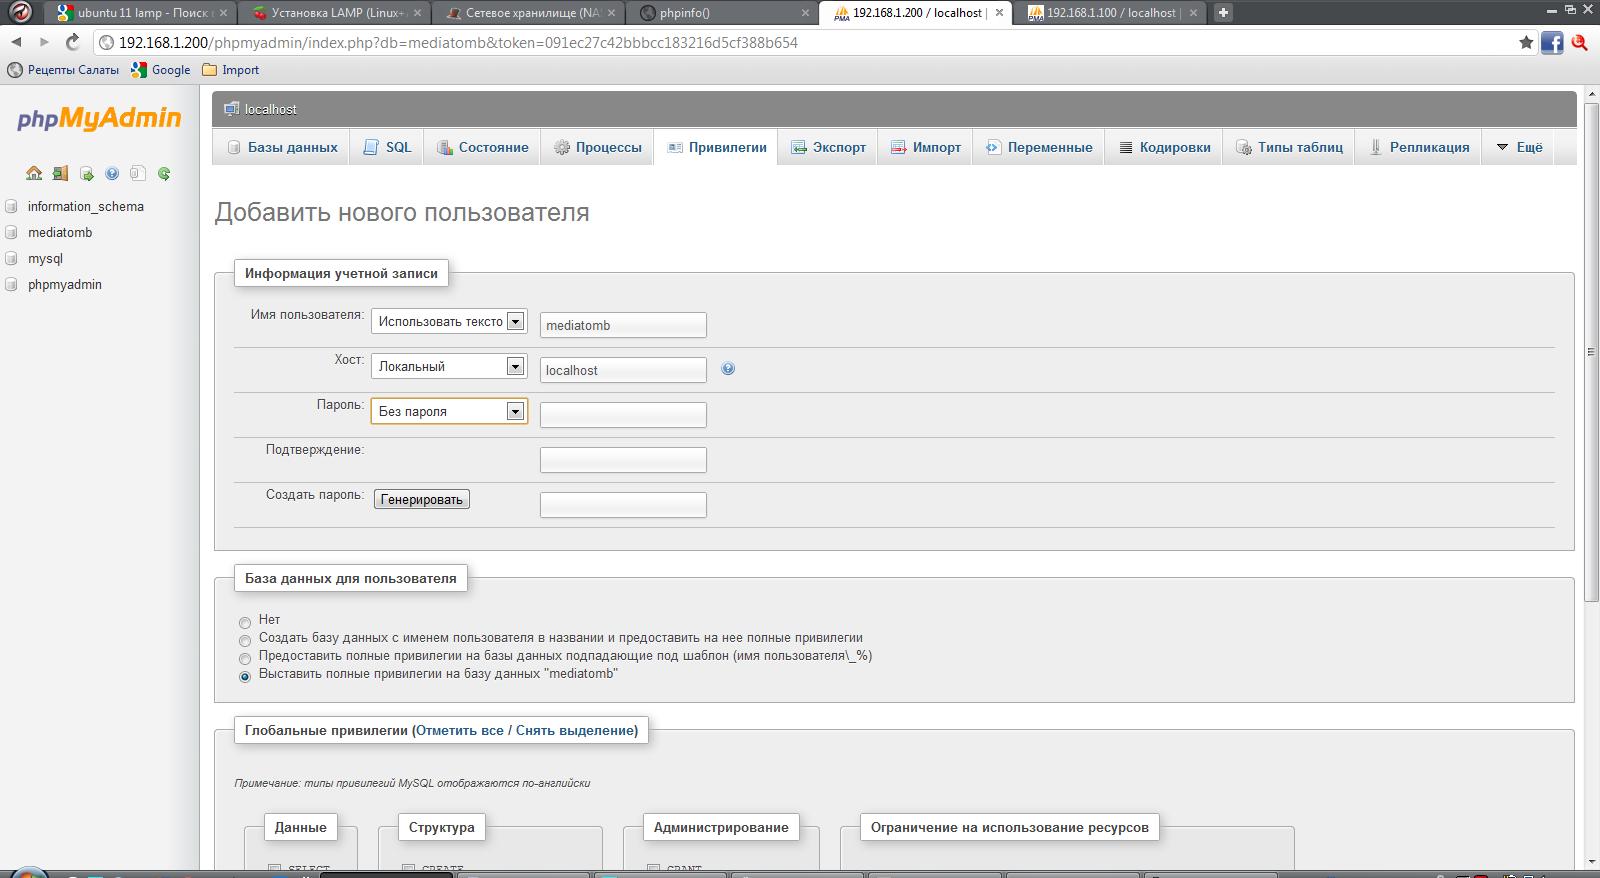1600x878 pixels.
Task: Open the 'Экспорт' tab
Action: pyautogui.click(x=828, y=147)
